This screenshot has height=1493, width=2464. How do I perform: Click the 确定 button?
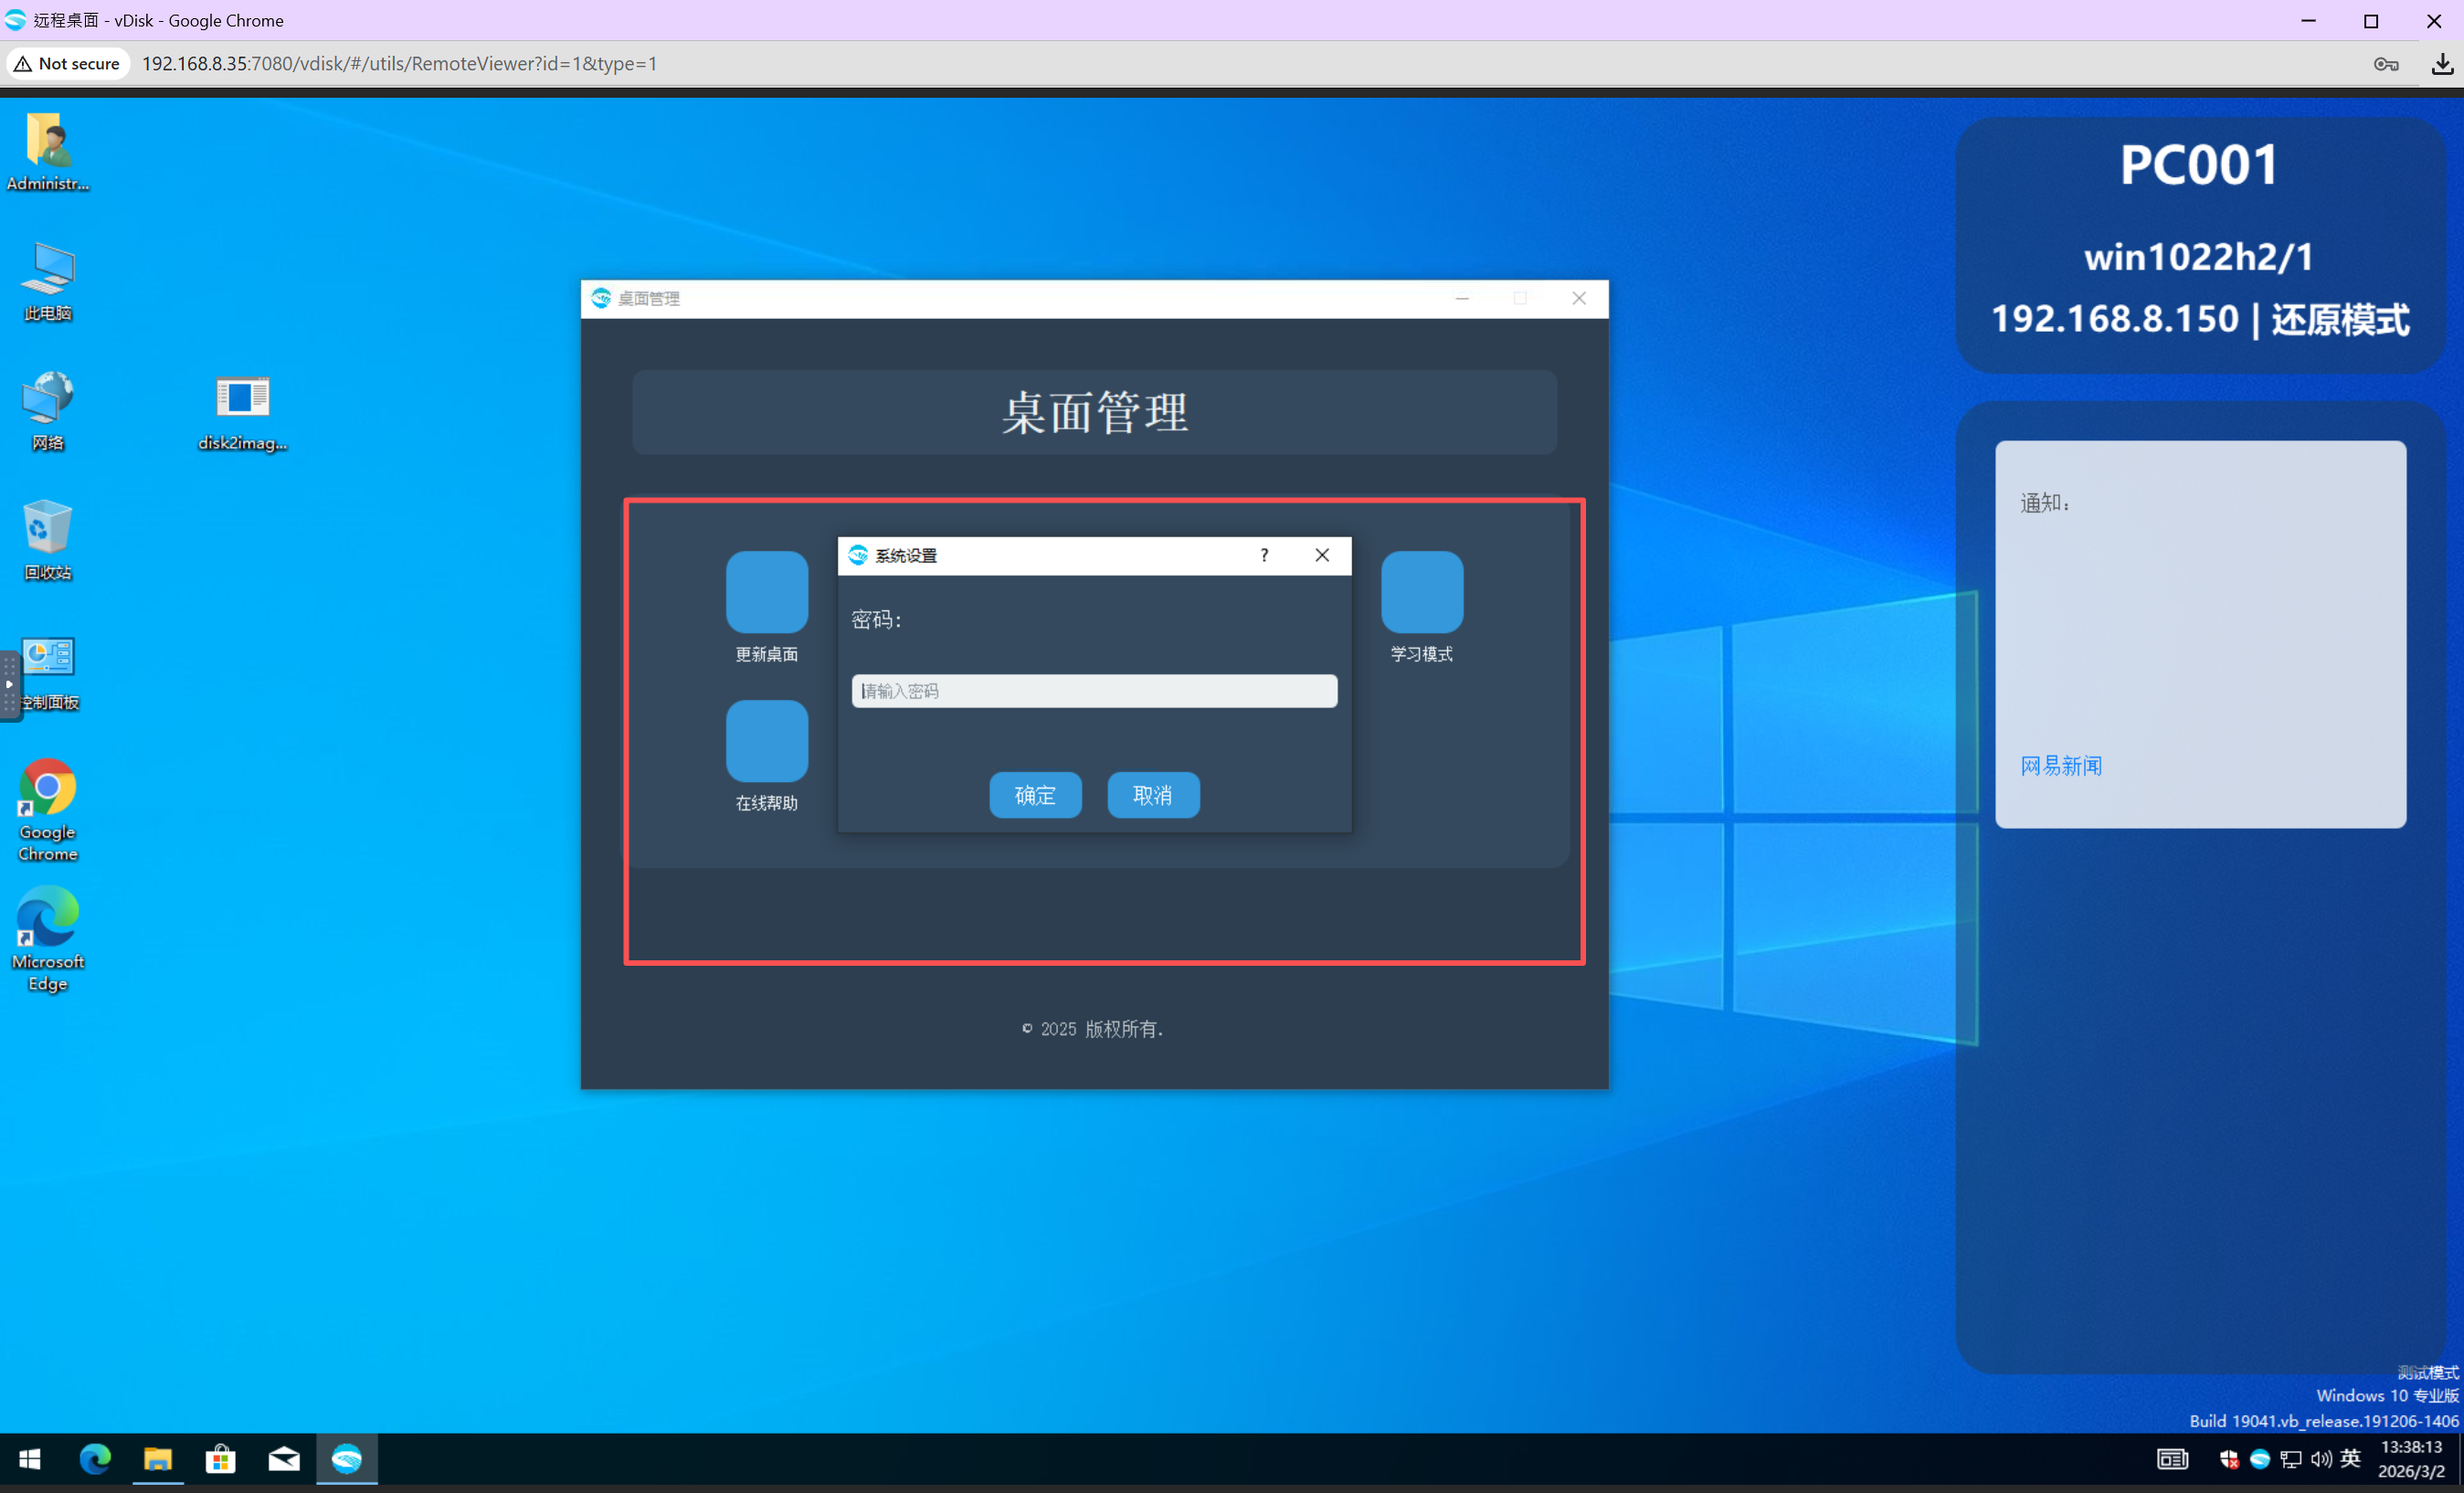click(x=1035, y=795)
